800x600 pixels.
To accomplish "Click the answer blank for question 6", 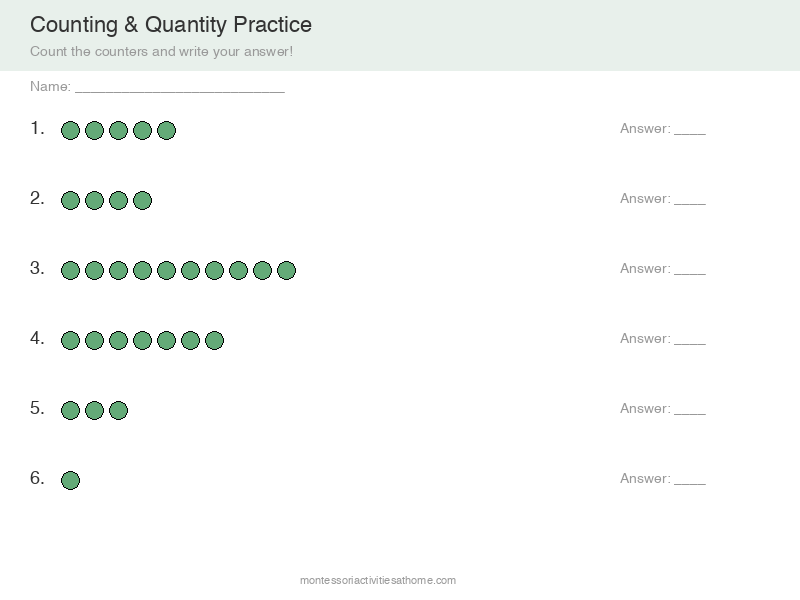I will (x=690, y=480).
